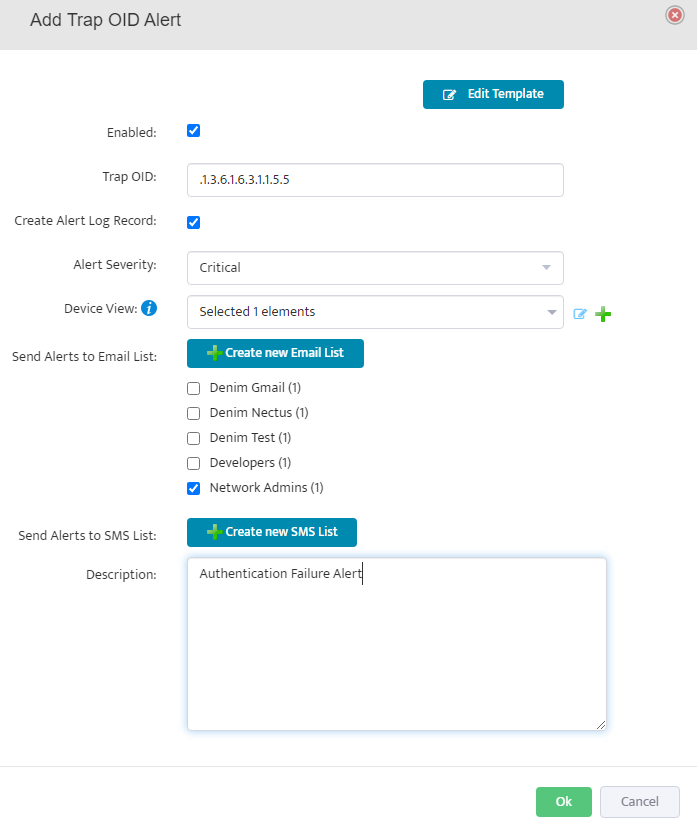Click Create new Email List button

click(x=275, y=353)
